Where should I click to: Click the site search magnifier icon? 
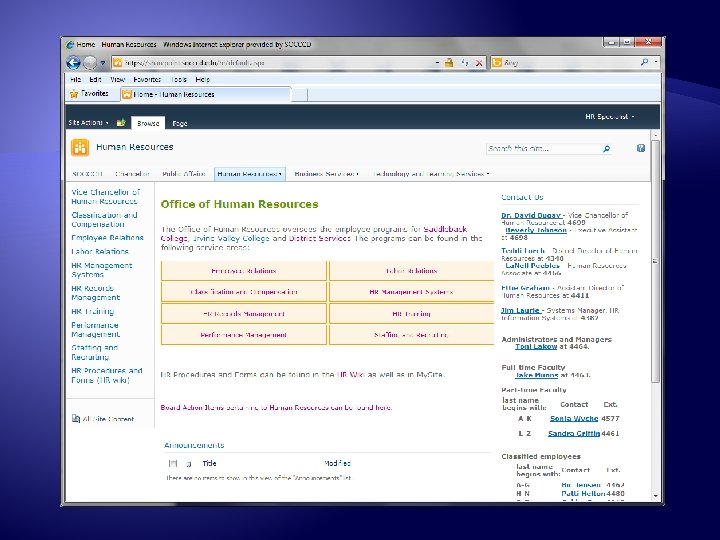pyautogui.click(x=607, y=149)
